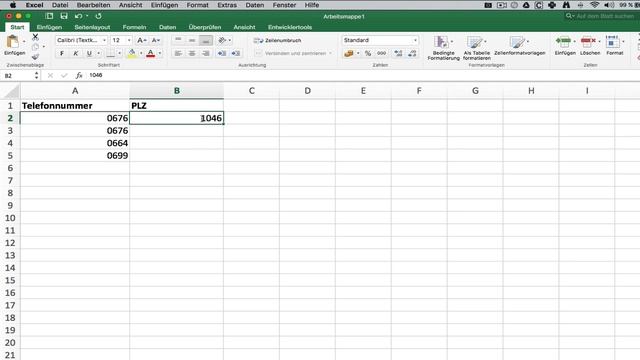
Task: Search the sheet field
Action: pyautogui.click(x=602, y=16)
